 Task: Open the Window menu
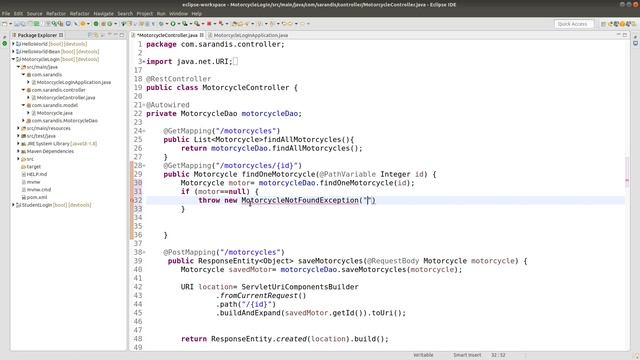178,13
